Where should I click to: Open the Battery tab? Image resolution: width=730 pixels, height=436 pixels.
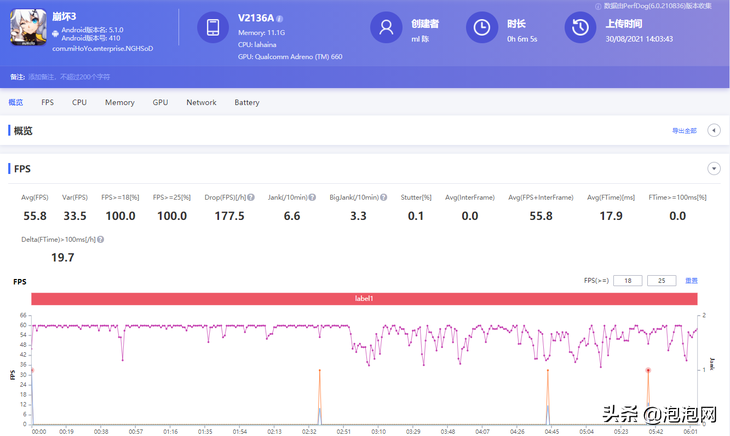[x=247, y=102]
